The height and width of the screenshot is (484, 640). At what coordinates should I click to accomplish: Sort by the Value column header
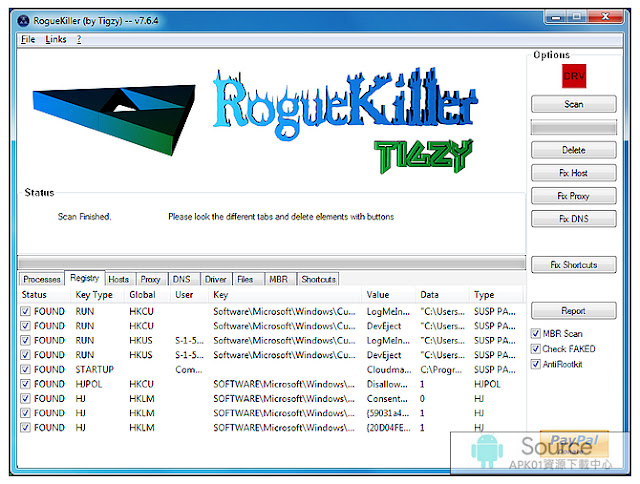pyautogui.click(x=389, y=295)
